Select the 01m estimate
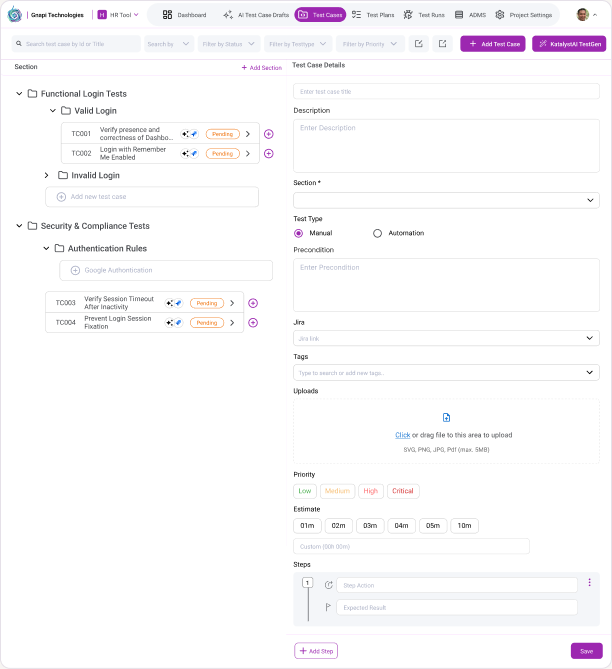This screenshot has width=612, height=669. [x=307, y=526]
